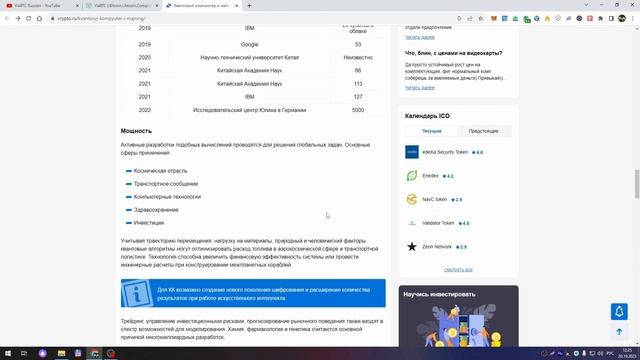Select the Предстоящие ICO calendar tab
The height and width of the screenshot is (360, 640).
pos(484,131)
